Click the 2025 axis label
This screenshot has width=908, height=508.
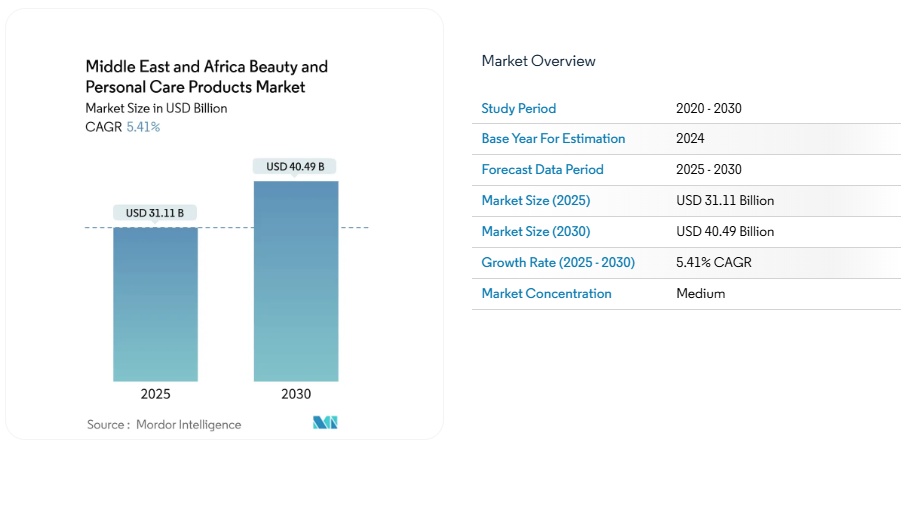click(x=155, y=394)
